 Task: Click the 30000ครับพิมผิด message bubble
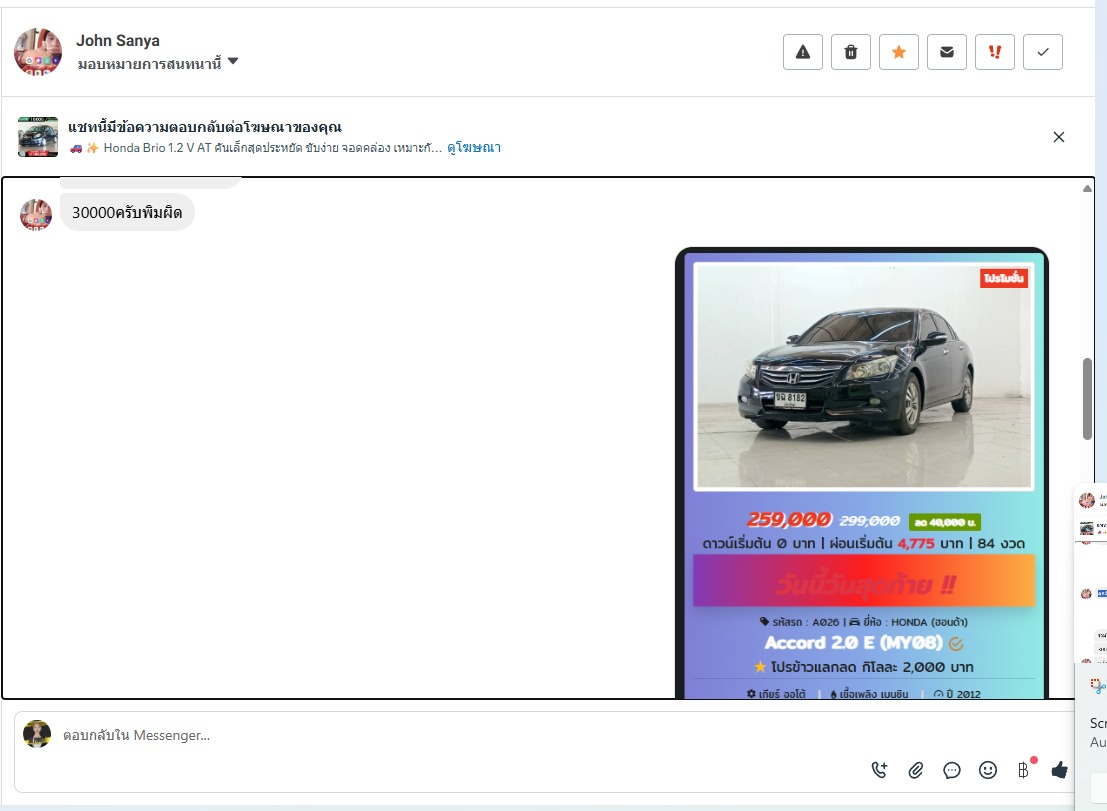point(127,212)
